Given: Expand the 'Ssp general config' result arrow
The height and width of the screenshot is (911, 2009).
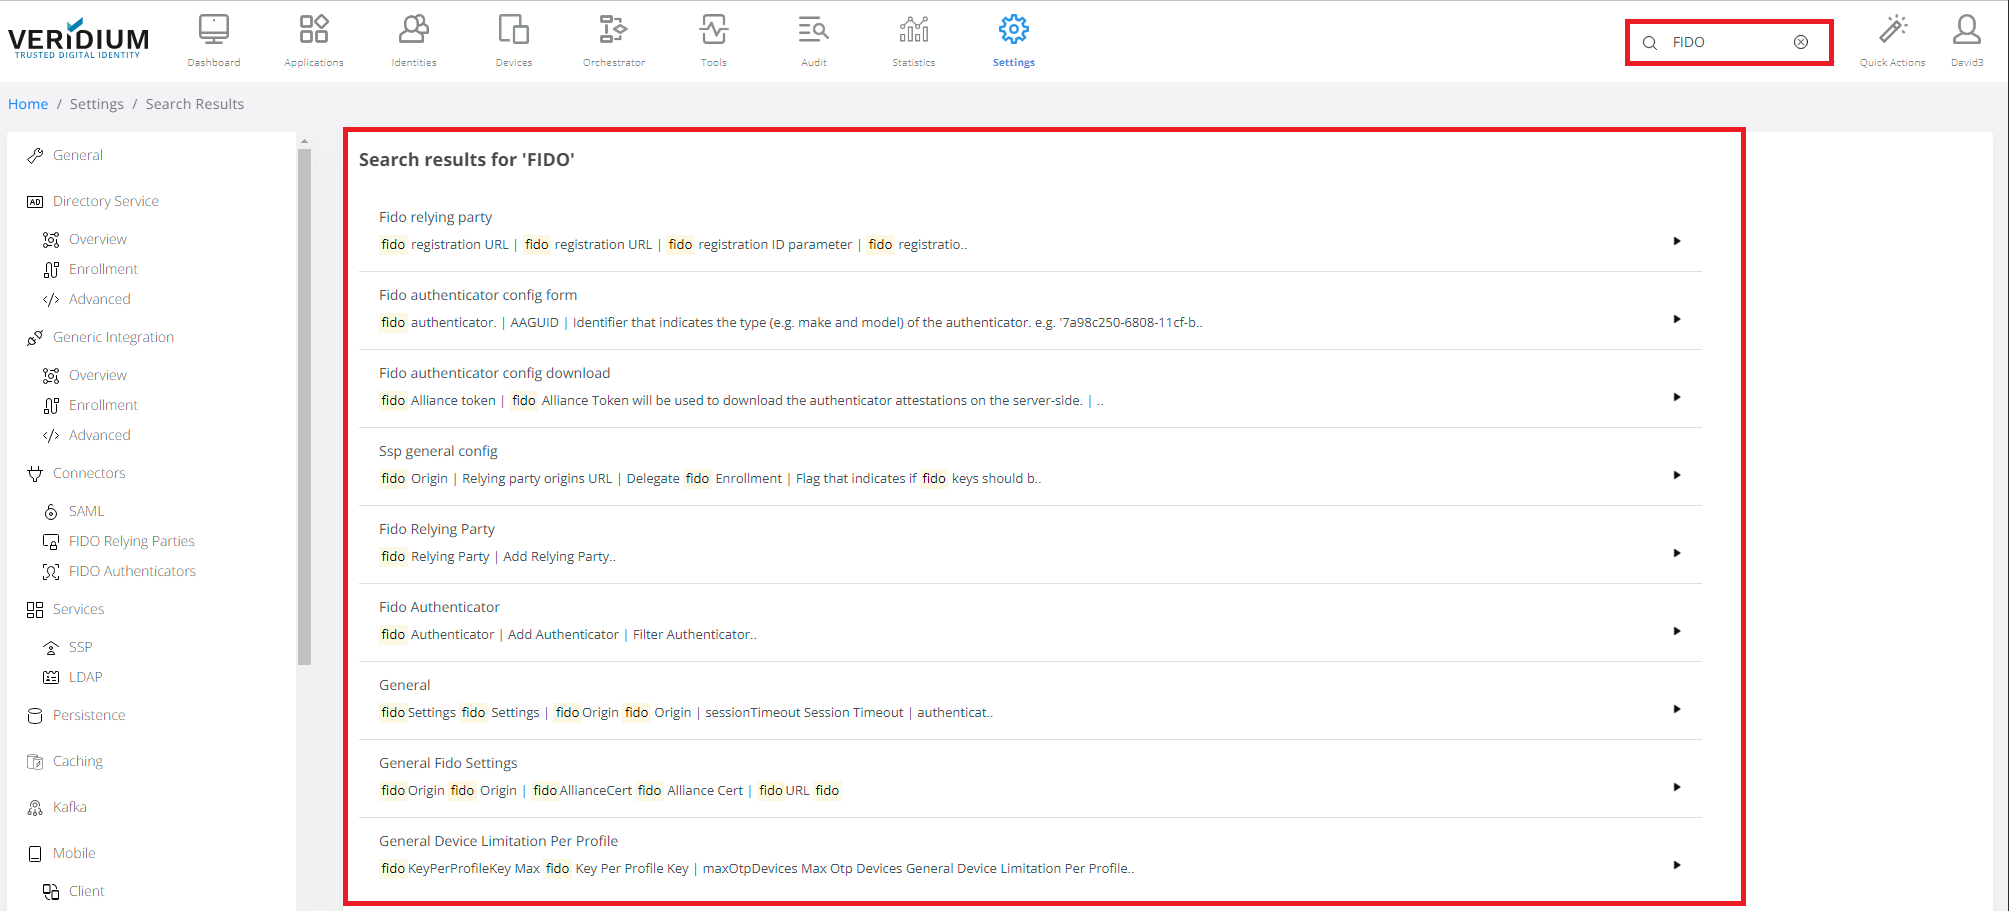Looking at the screenshot, I should [1677, 475].
